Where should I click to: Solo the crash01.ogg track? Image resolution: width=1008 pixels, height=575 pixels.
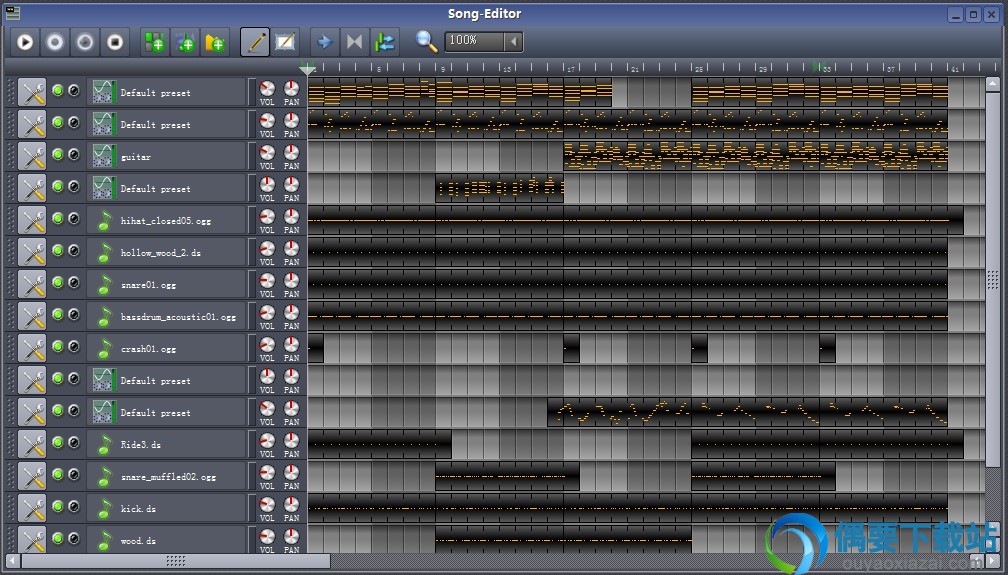click(74, 347)
